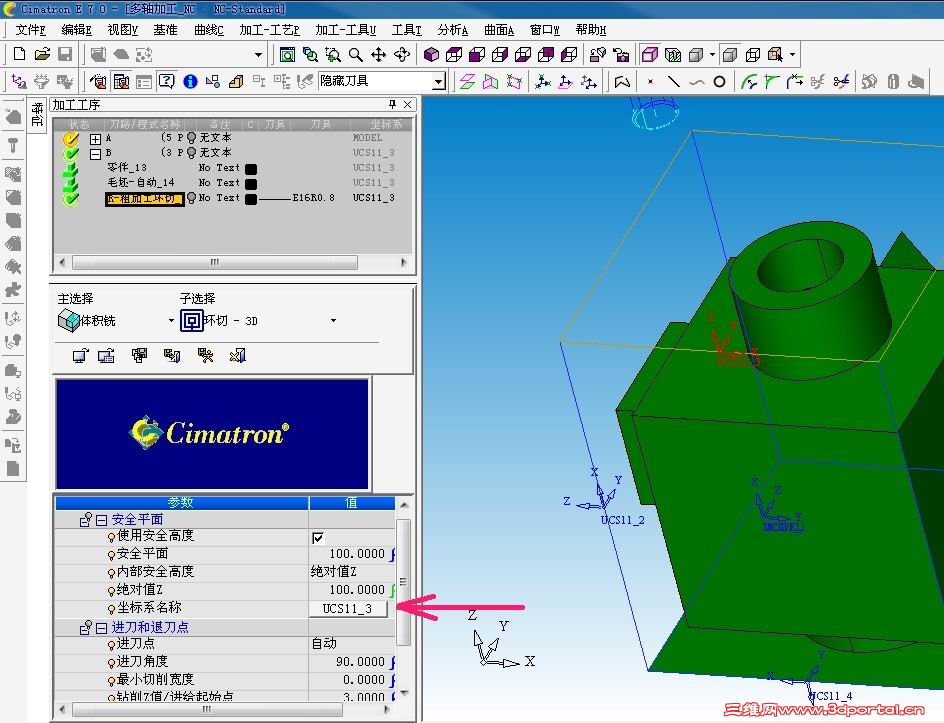The height and width of the screenshot is (723, 944).
Task: Click the tools-crossed icon below 环切 dropdown
Action: [x=205, y=356]
